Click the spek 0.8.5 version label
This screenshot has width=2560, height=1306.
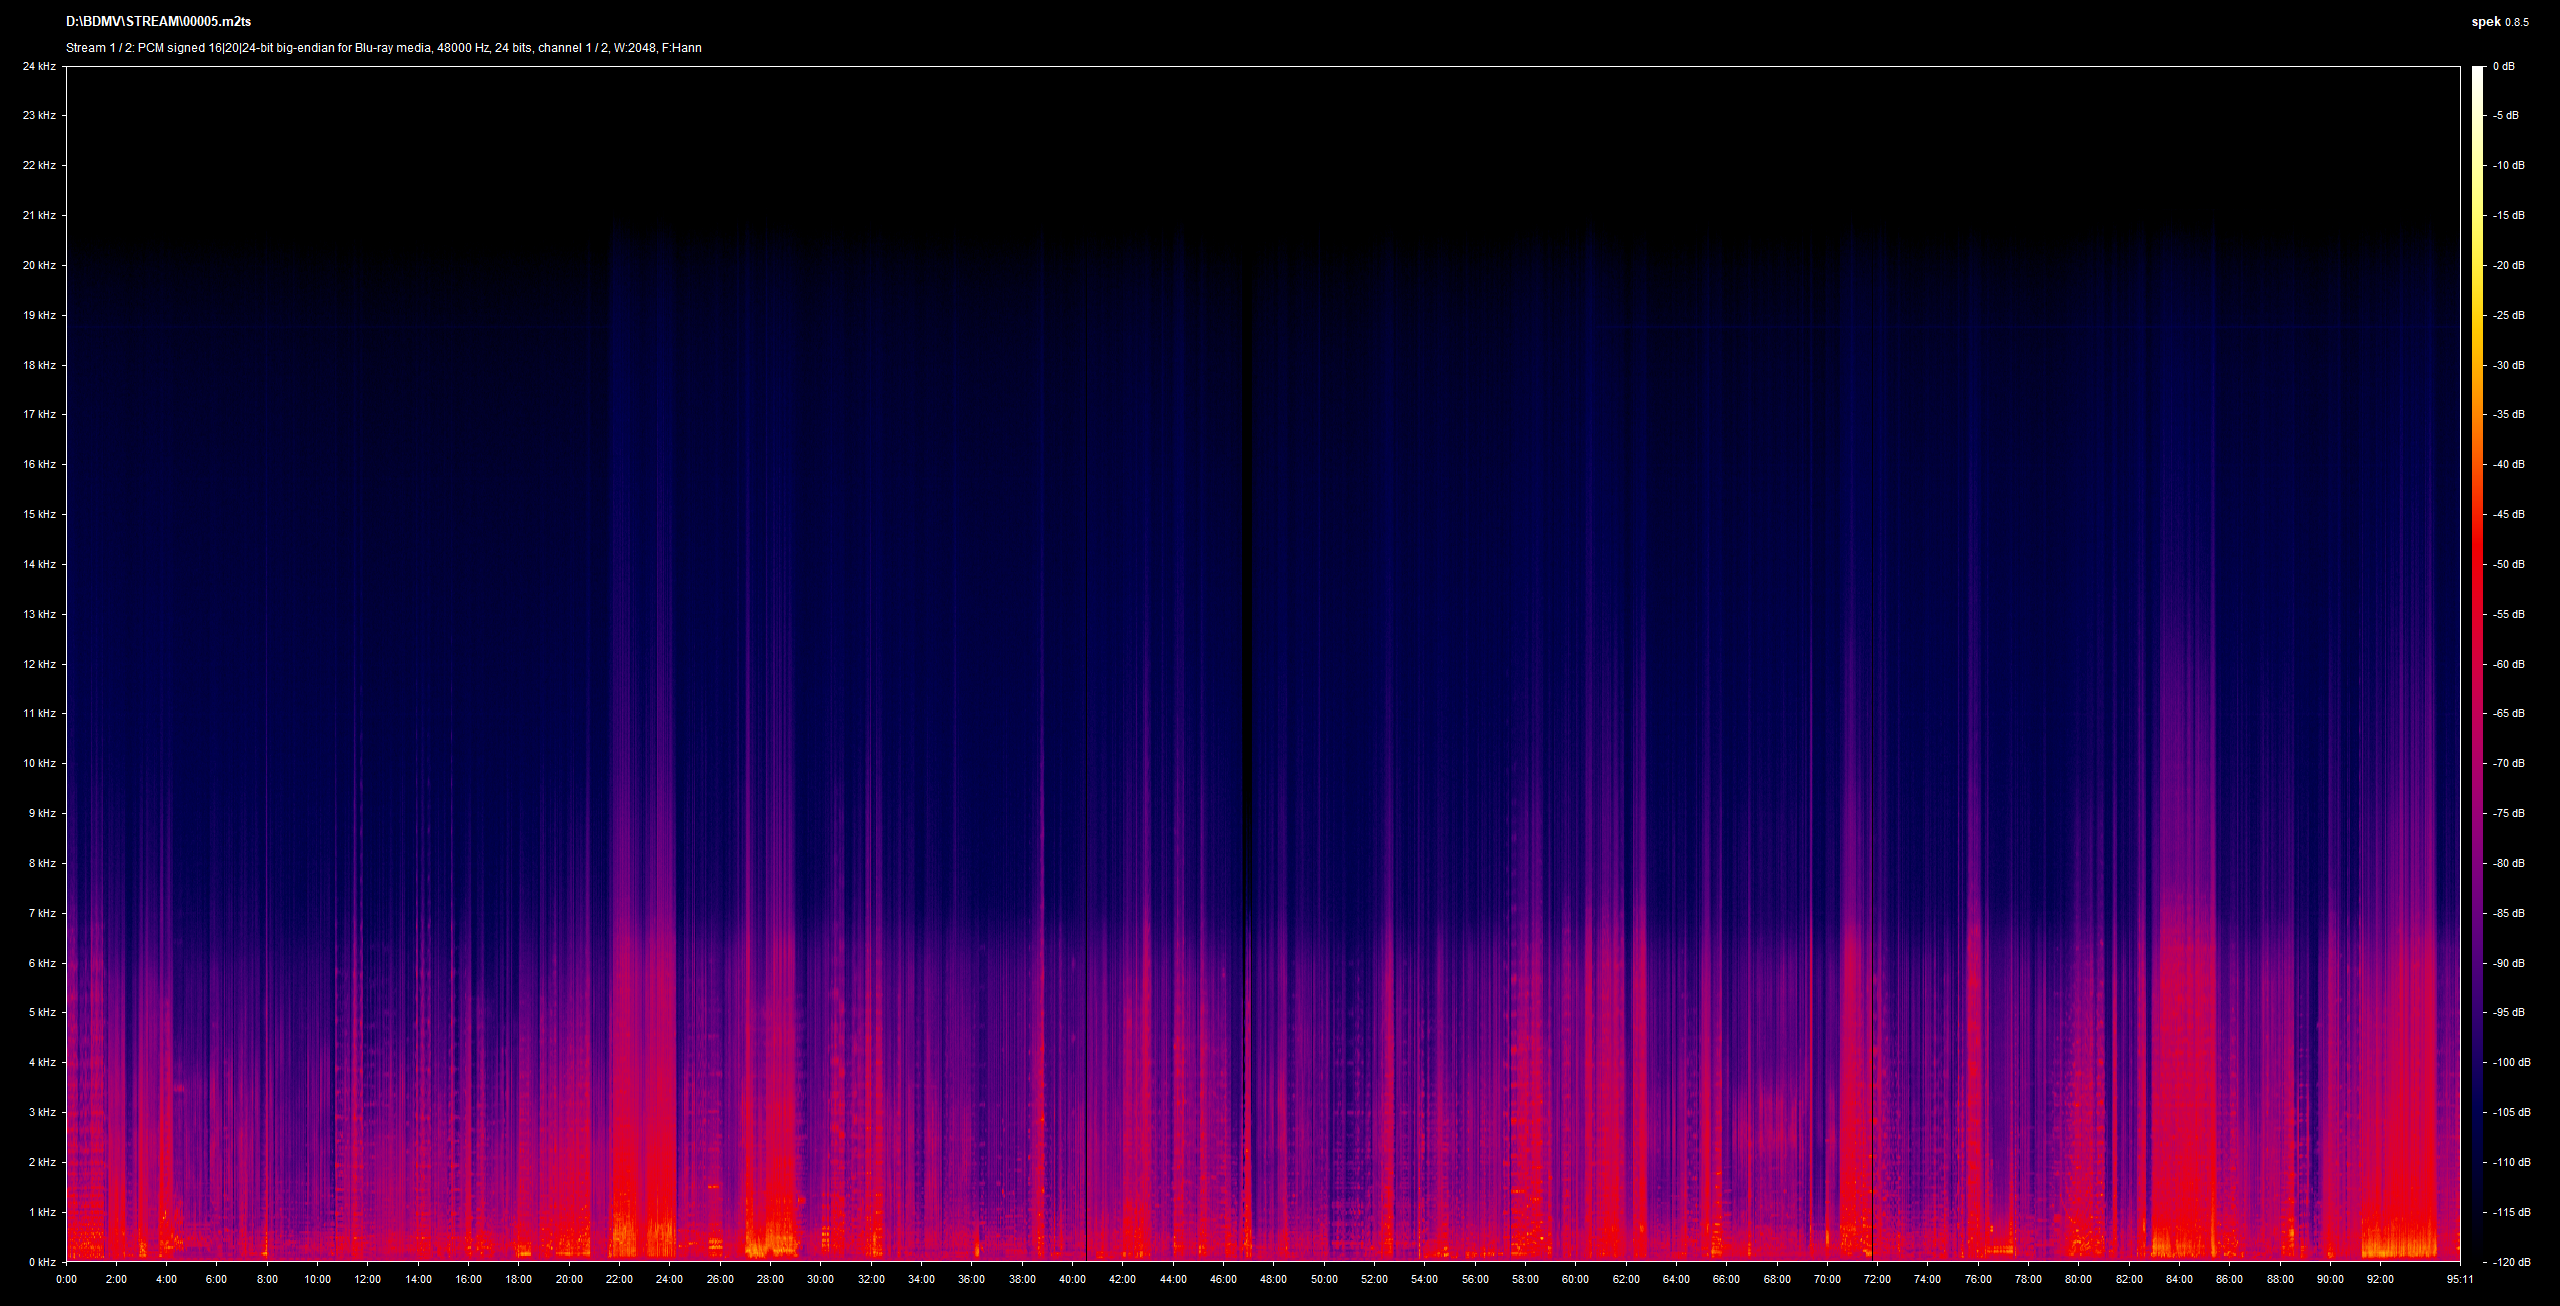(2500, 22)
